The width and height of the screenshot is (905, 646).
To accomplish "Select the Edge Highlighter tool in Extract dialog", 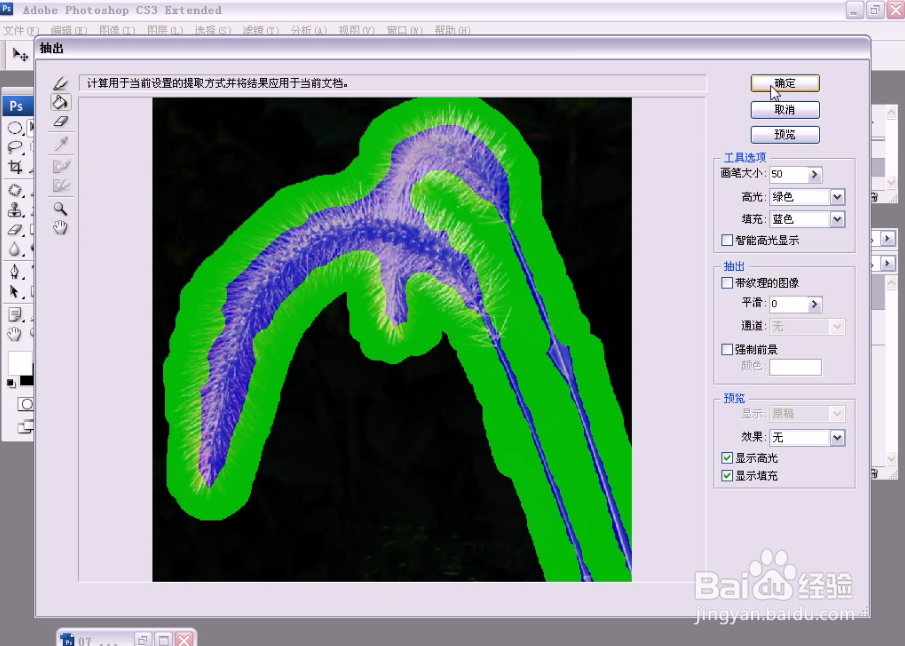I will coord(61,83).
